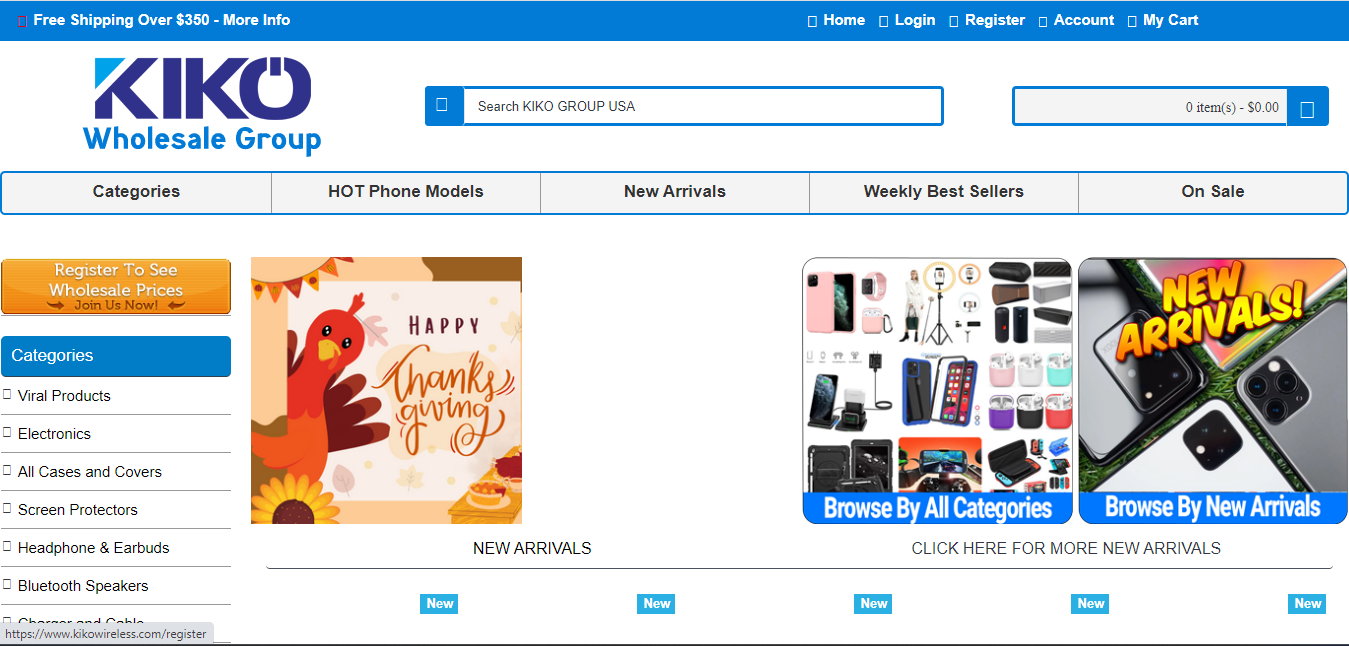Open the Account link
This screenshot has height=646, width=1349.
pos(1084,20)
